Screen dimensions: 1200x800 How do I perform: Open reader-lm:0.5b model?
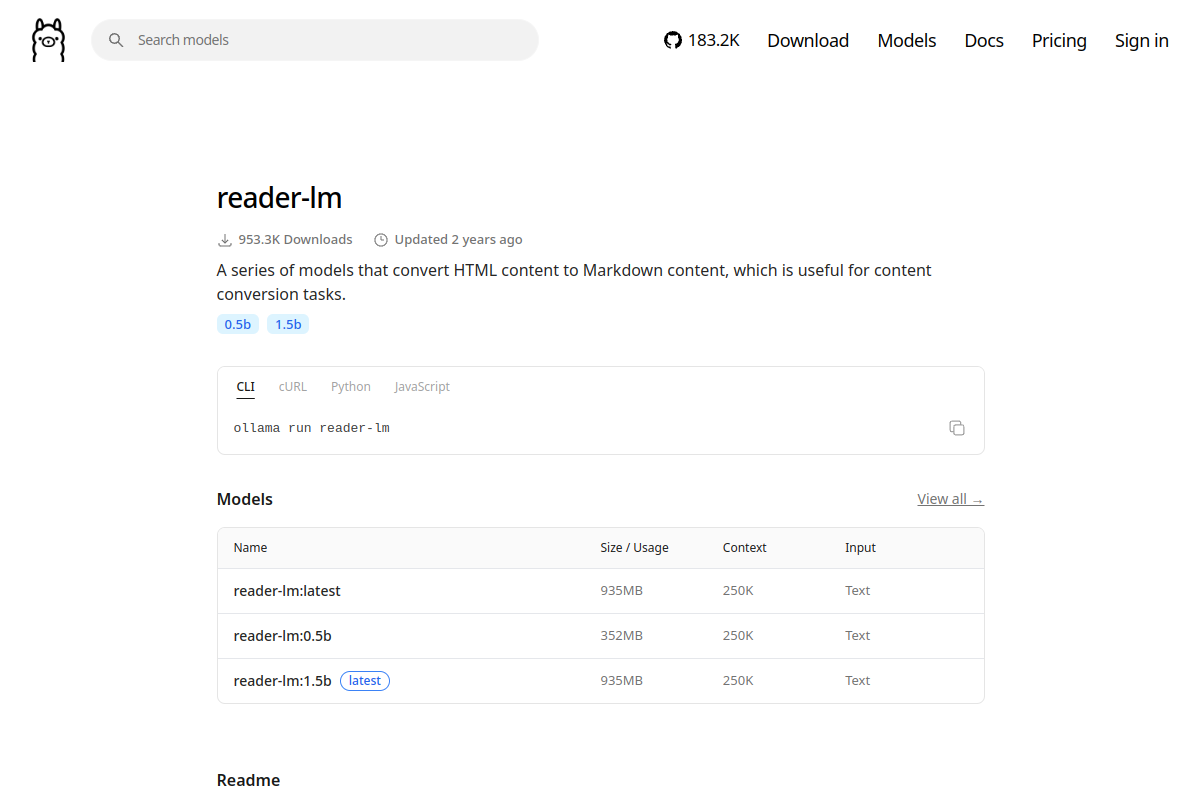pyautogui.click(x=282, y=636)
